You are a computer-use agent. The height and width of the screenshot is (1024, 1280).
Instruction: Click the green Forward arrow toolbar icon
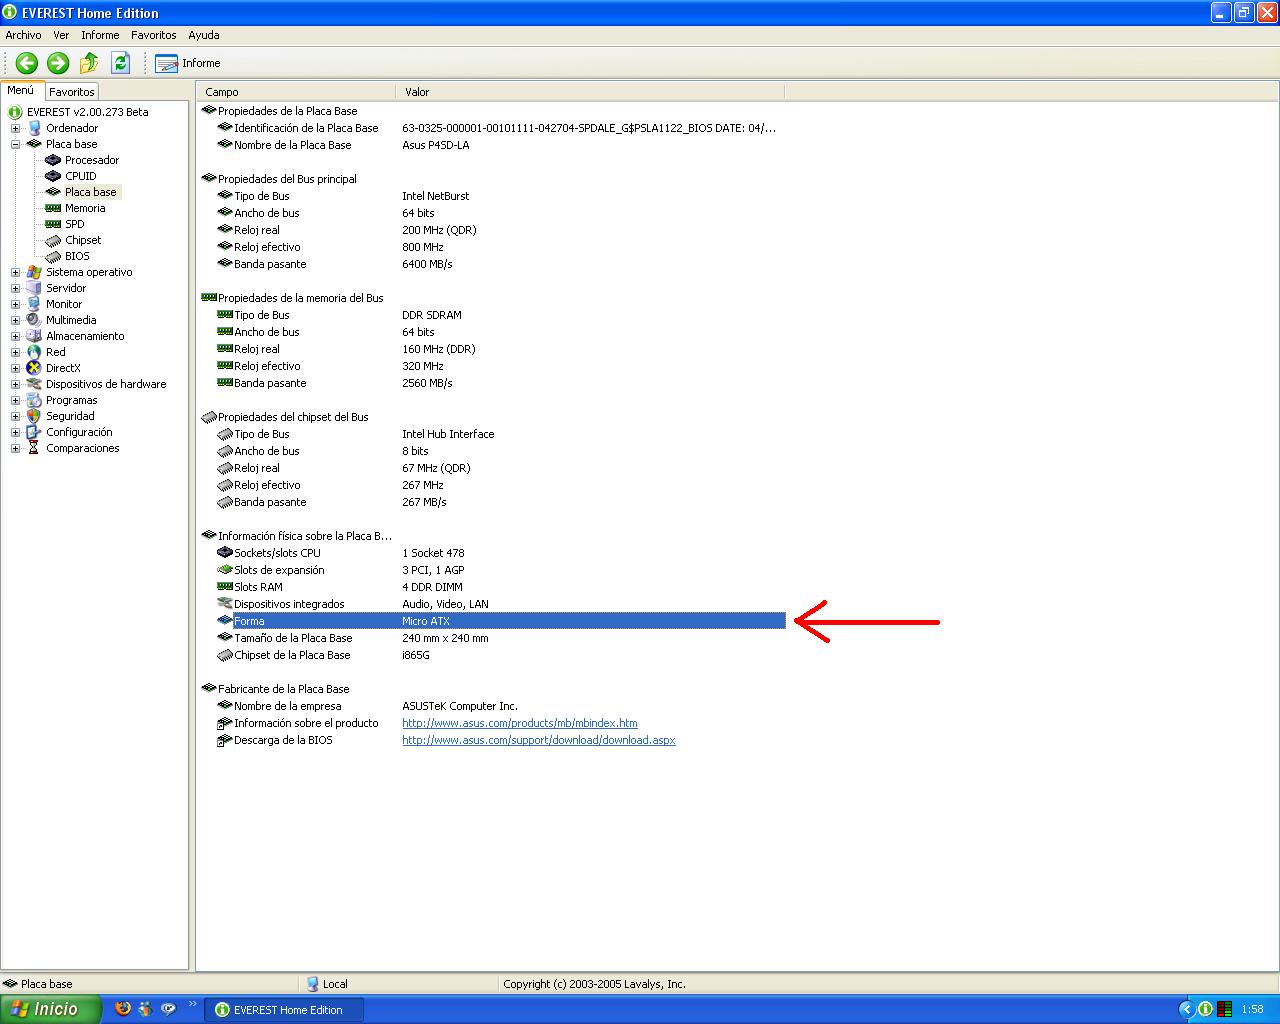click(x=58, y=63)
